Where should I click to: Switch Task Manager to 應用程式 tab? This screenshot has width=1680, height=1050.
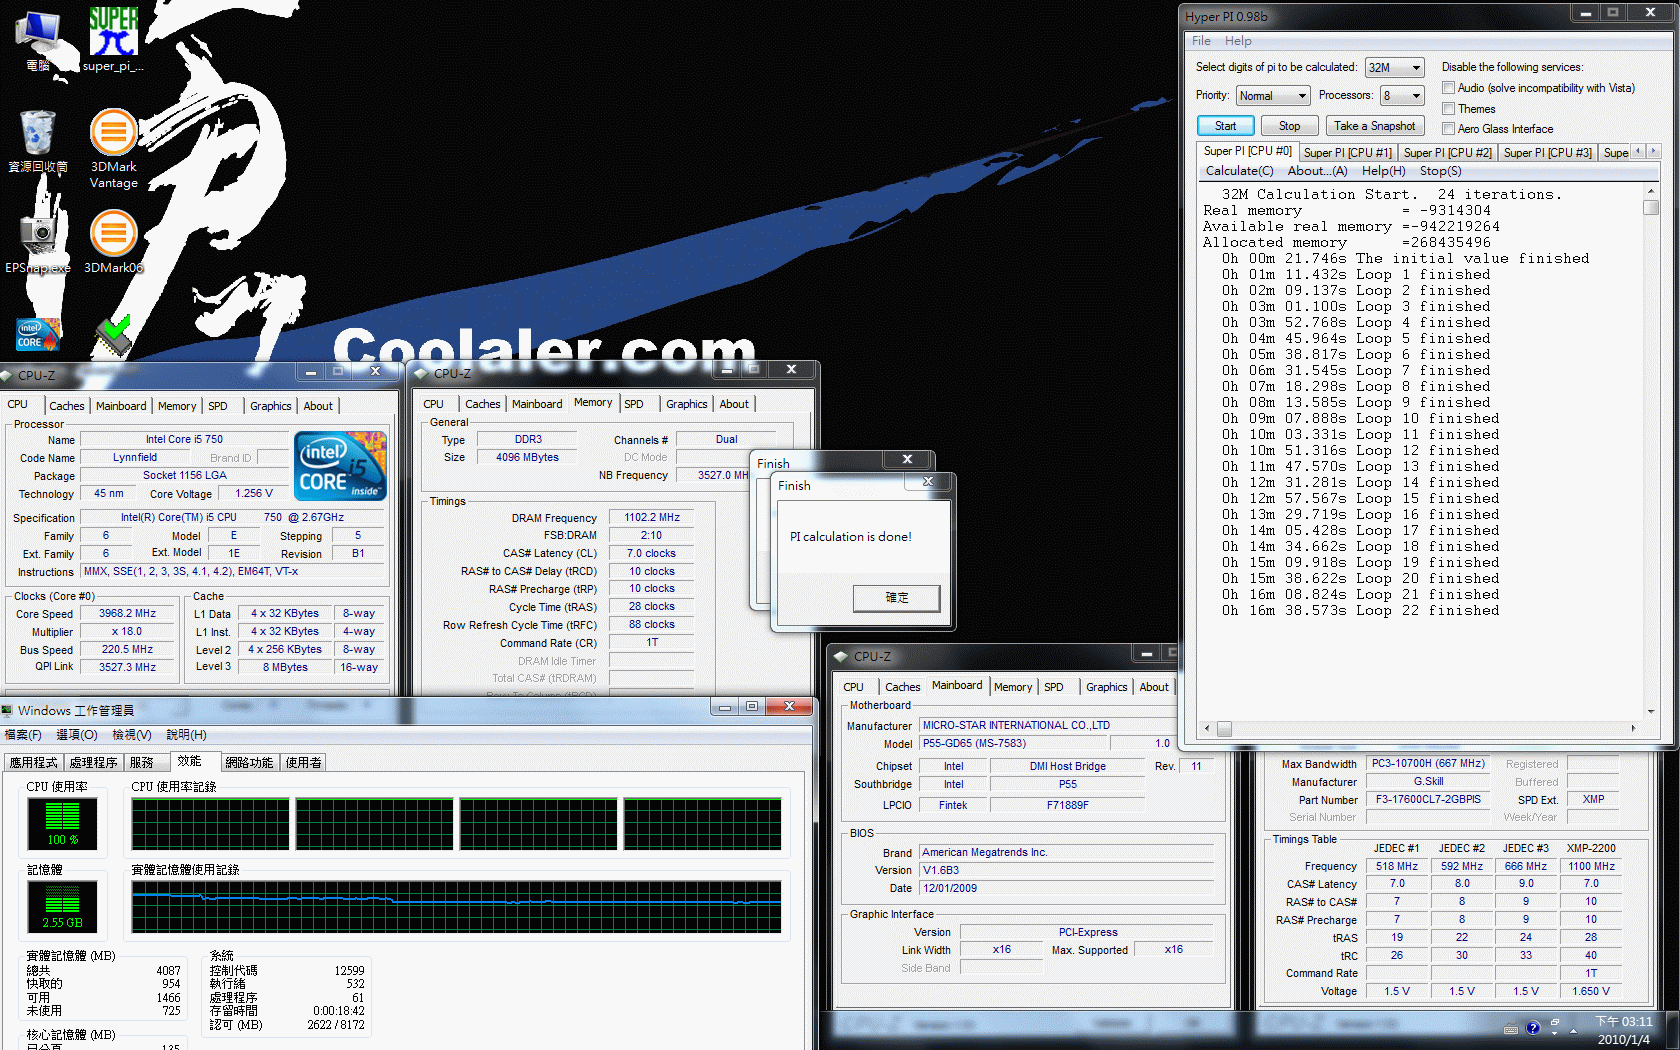34,762
